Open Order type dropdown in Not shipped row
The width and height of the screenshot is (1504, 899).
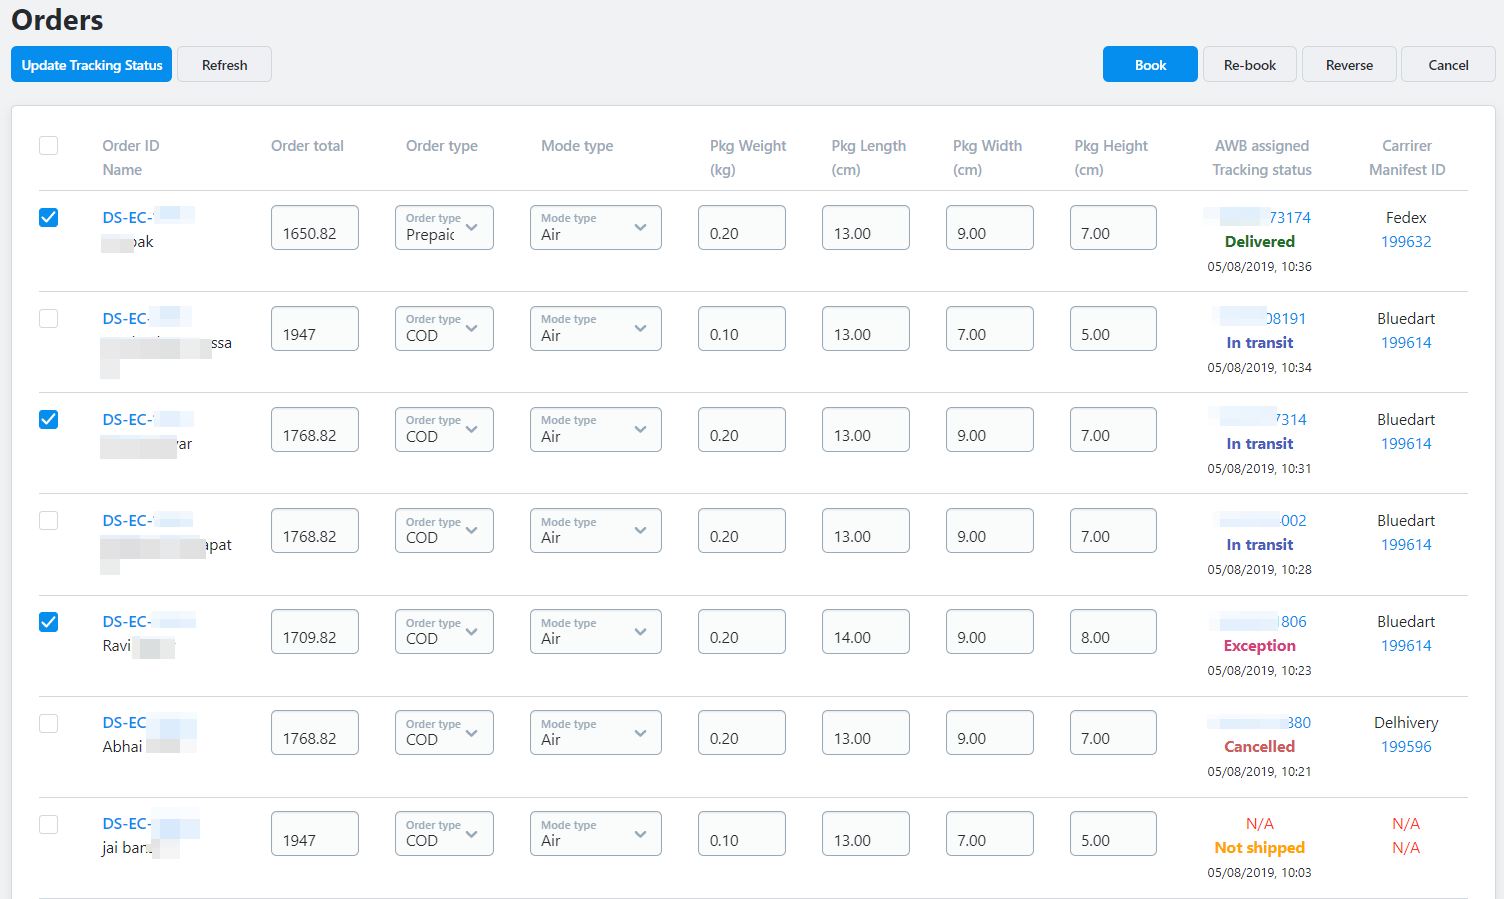click(x=444, y=834)
